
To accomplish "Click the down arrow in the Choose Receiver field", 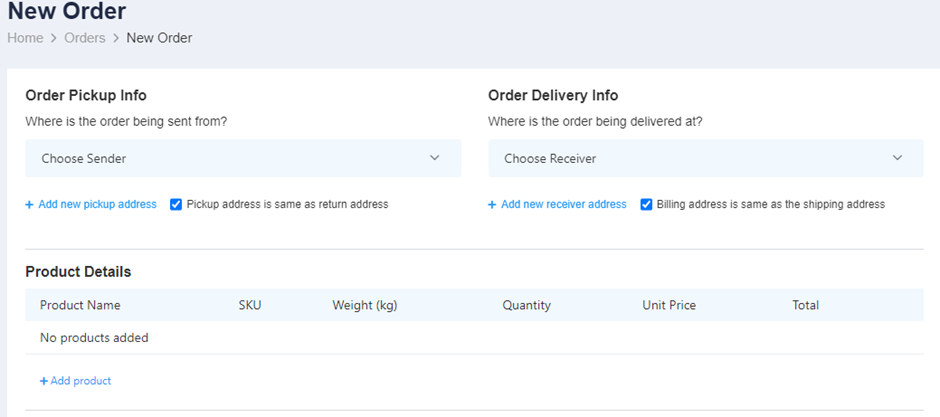I will [897, 158].
